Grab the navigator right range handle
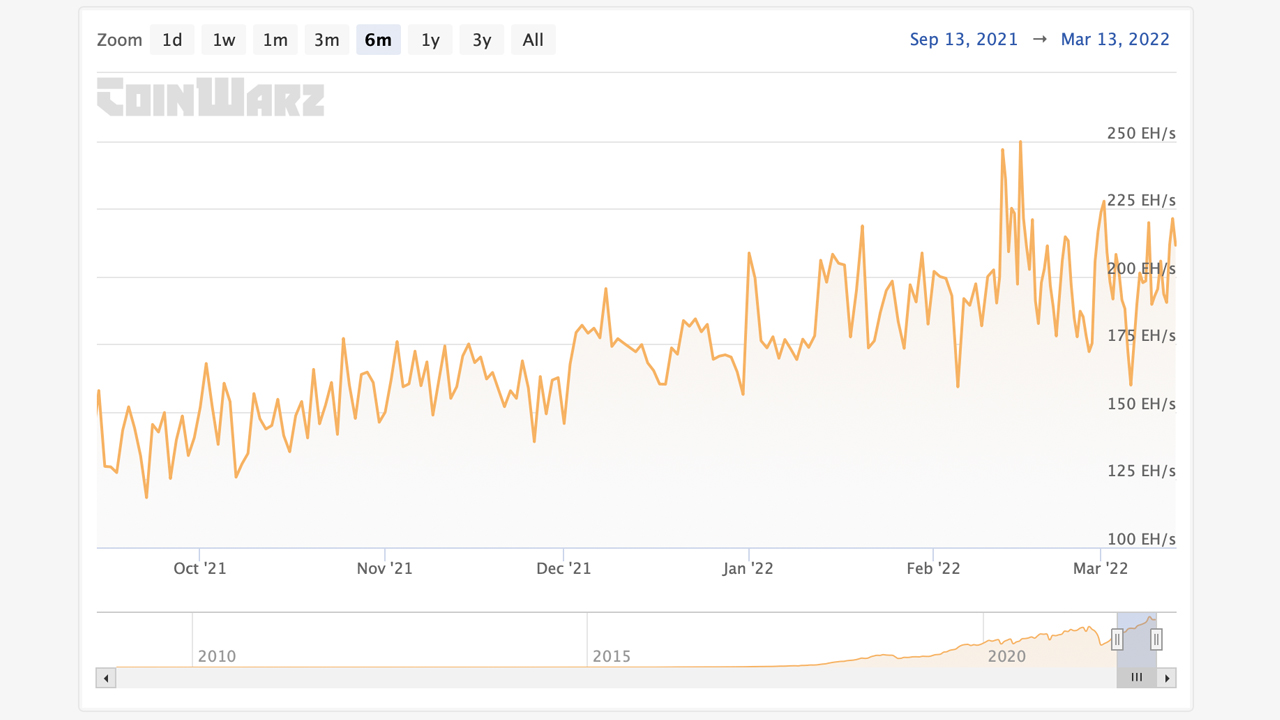 click(1156, 639)
